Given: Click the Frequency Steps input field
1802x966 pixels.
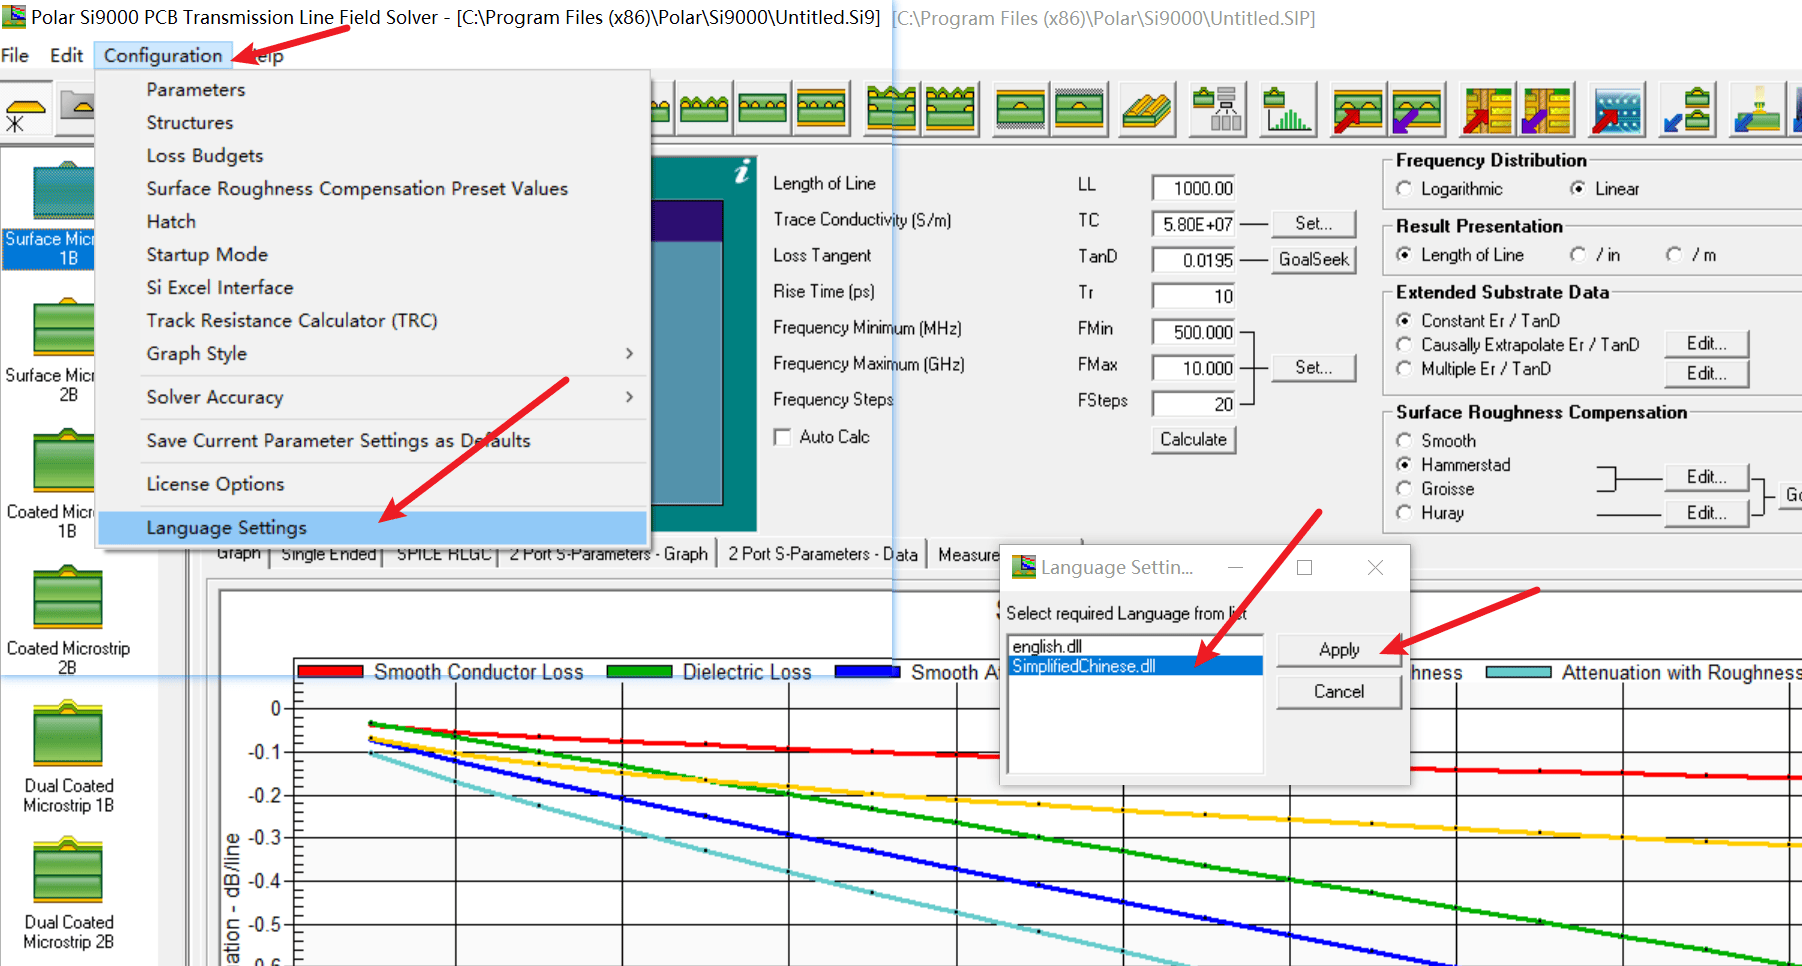Looking at the screenshot, I should point(1194,405).
